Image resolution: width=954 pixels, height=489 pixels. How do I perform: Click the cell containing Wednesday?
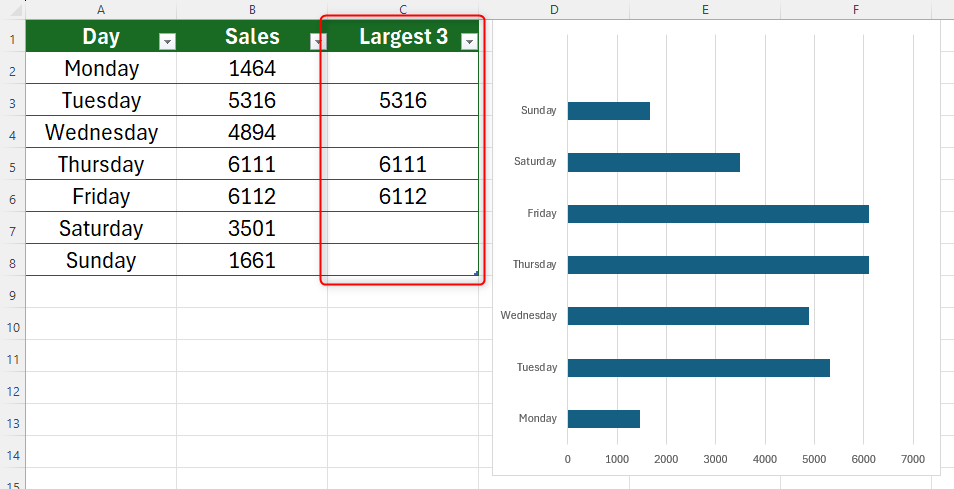[x=101, y=132]
